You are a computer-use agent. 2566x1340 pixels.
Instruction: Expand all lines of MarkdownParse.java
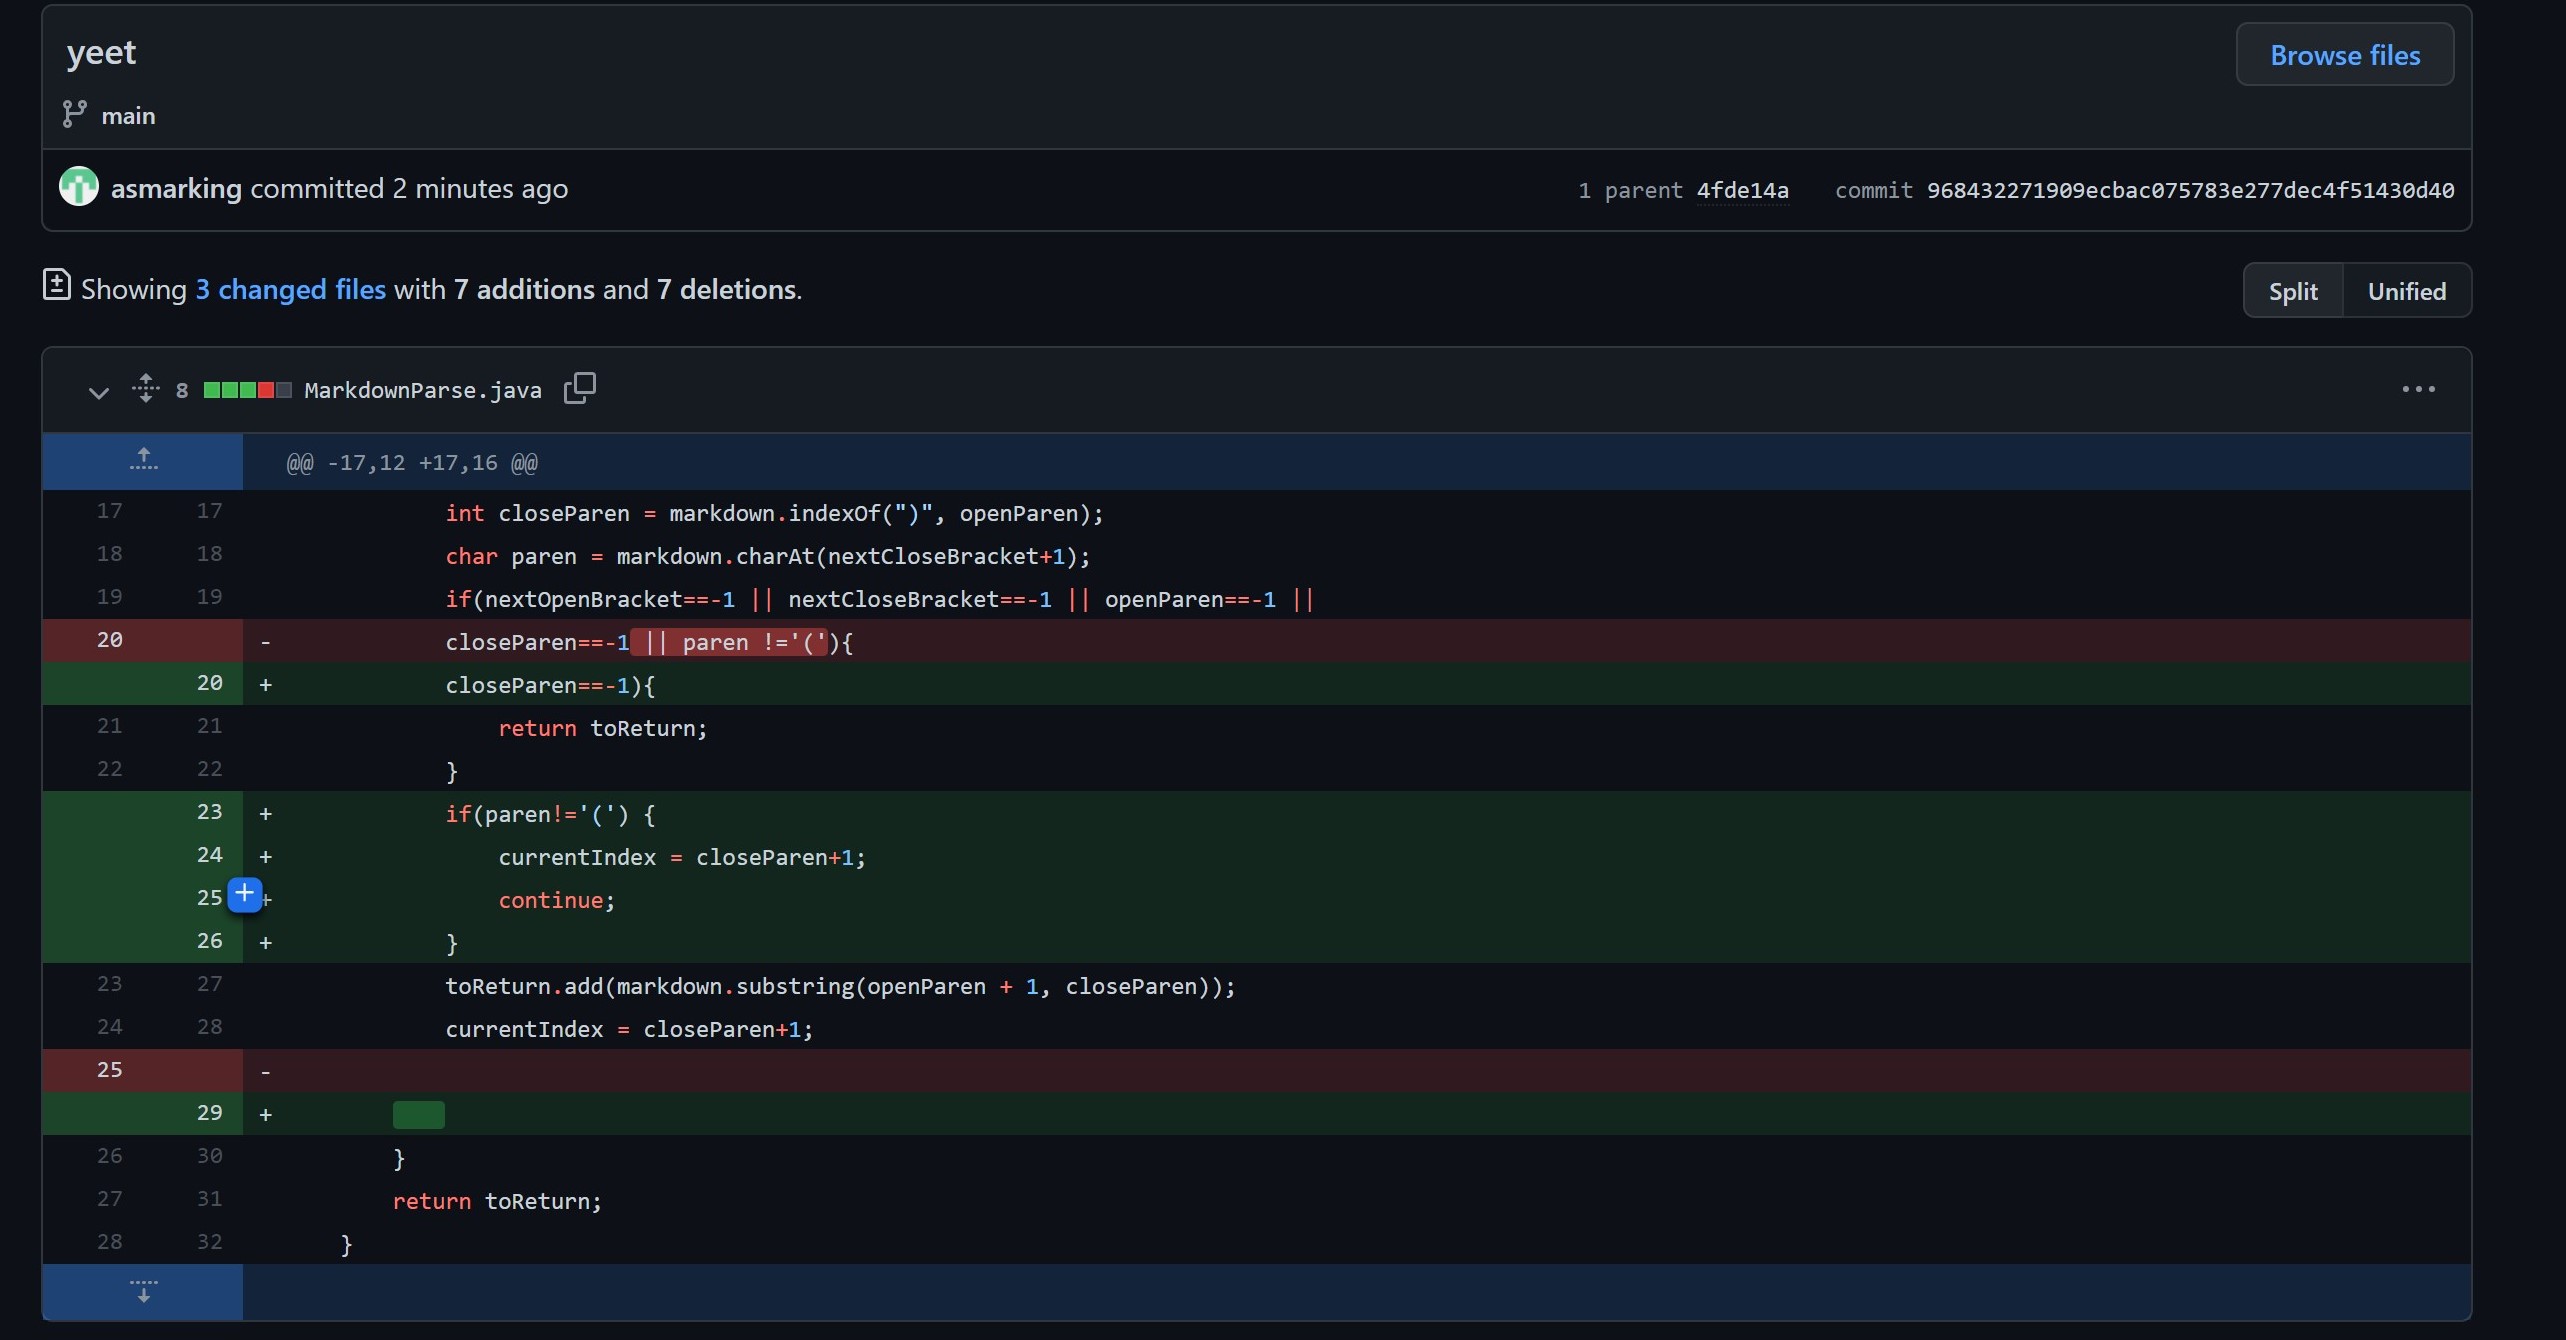tap(146, 388)
